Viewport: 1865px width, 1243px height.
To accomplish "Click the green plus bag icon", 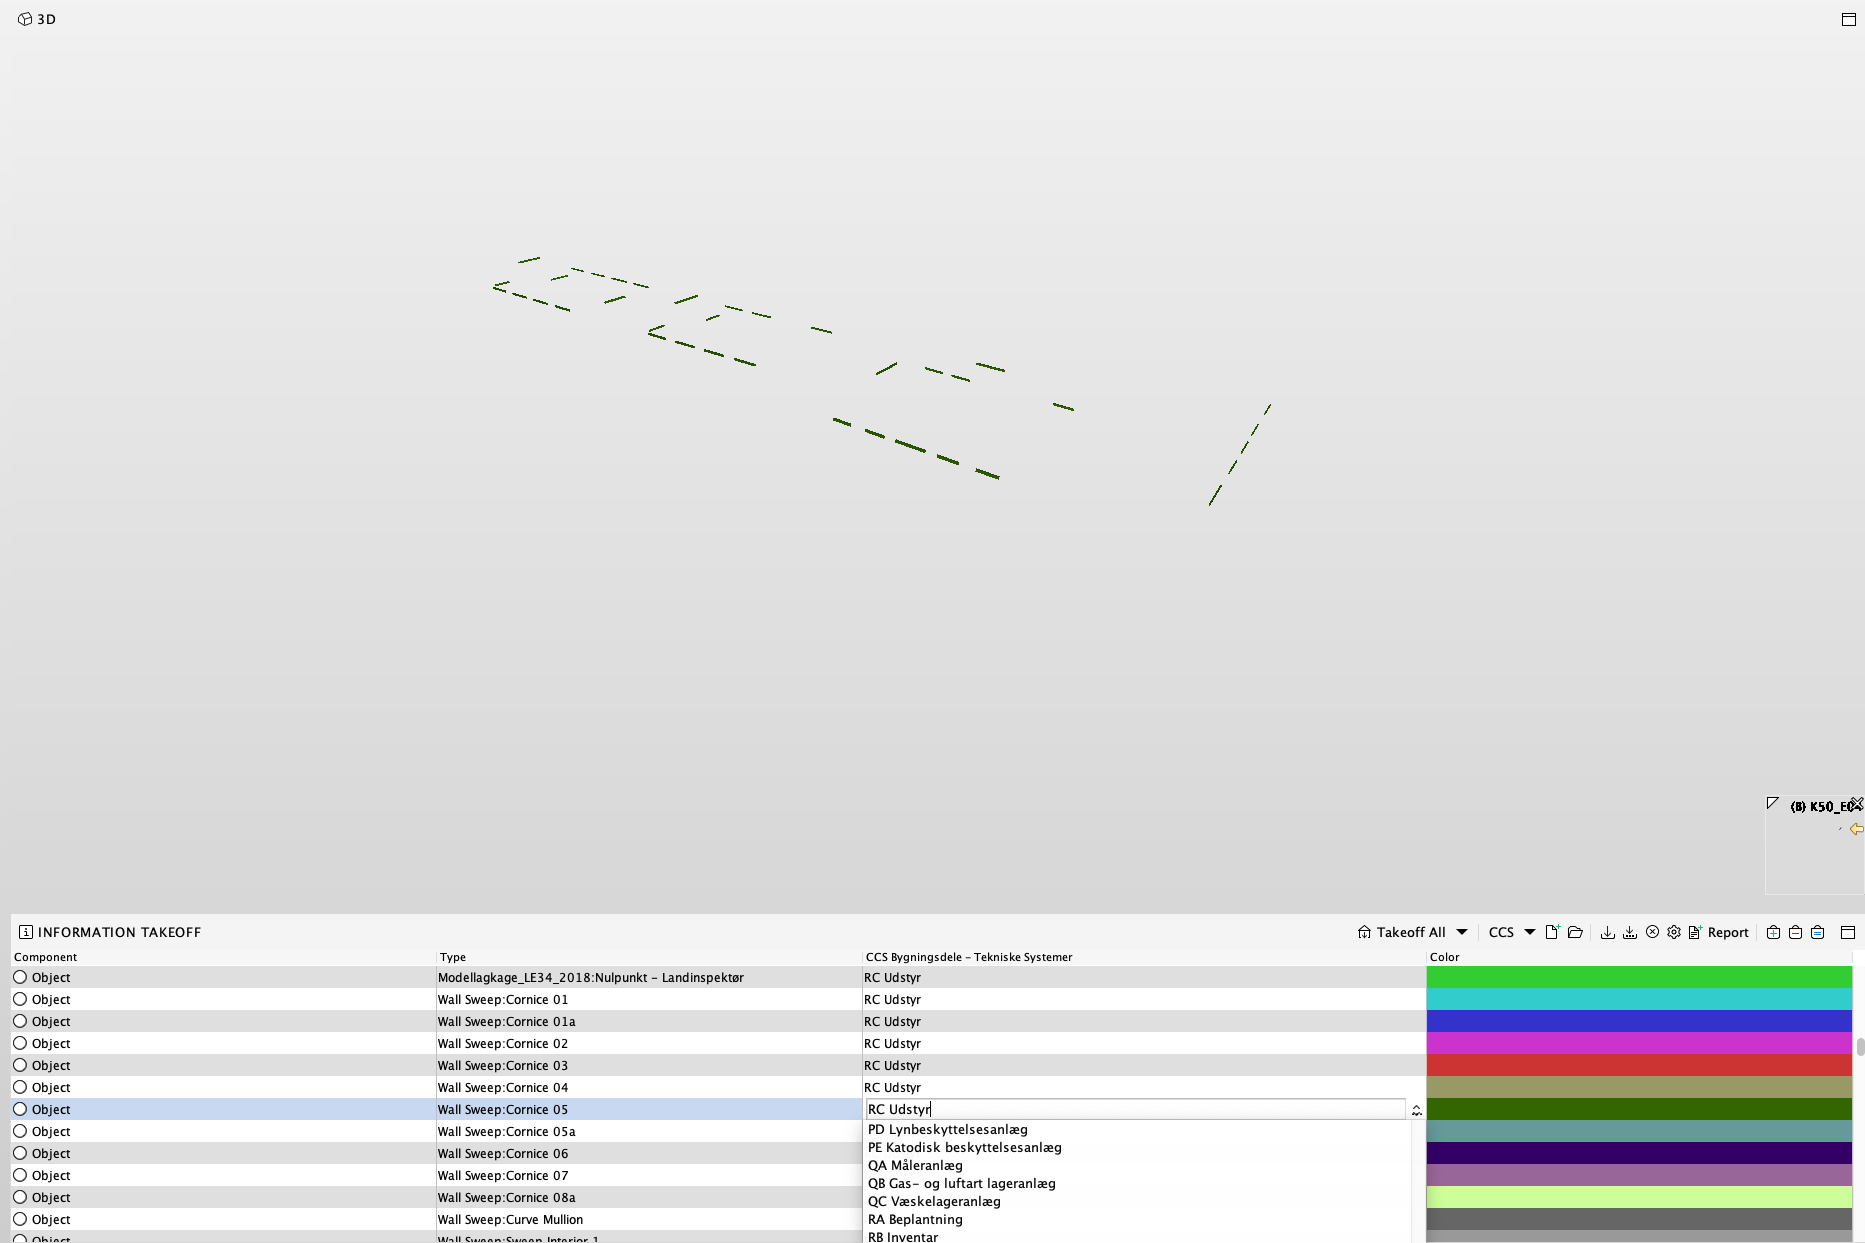I will click(x=1773, y=932).
